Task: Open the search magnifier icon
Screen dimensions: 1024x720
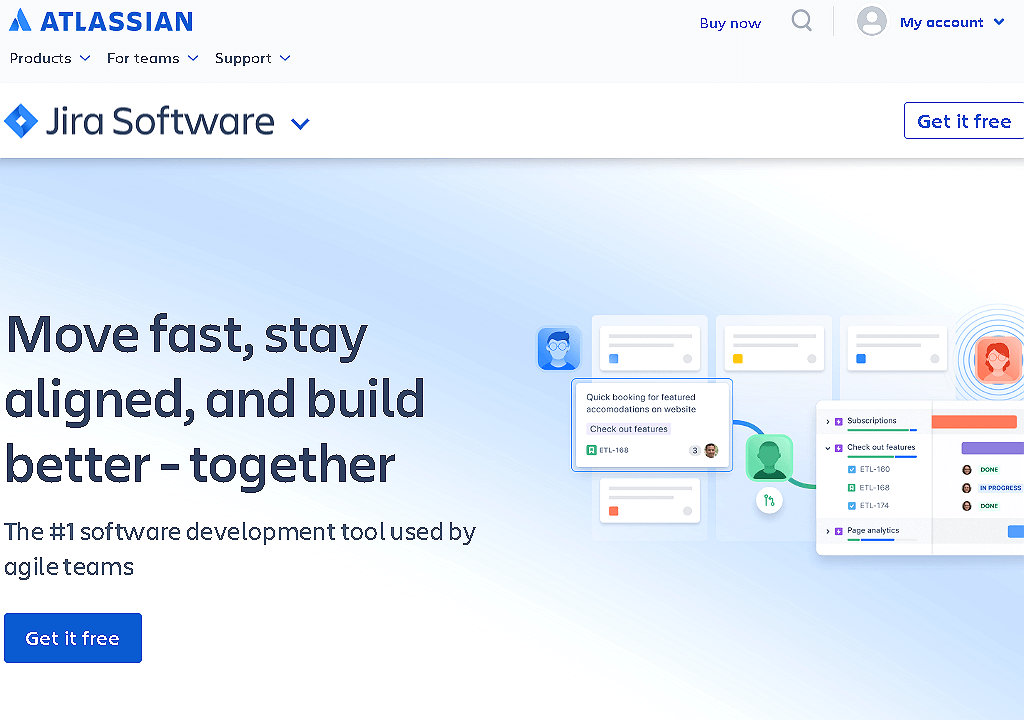Action: pos(801,21)
